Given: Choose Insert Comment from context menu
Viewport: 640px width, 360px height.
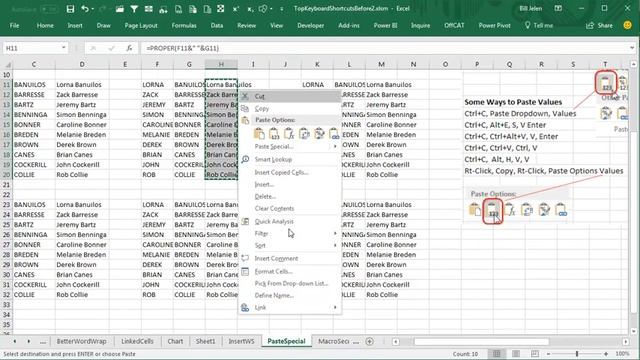Looking at the screenshot, I should 290,258.
